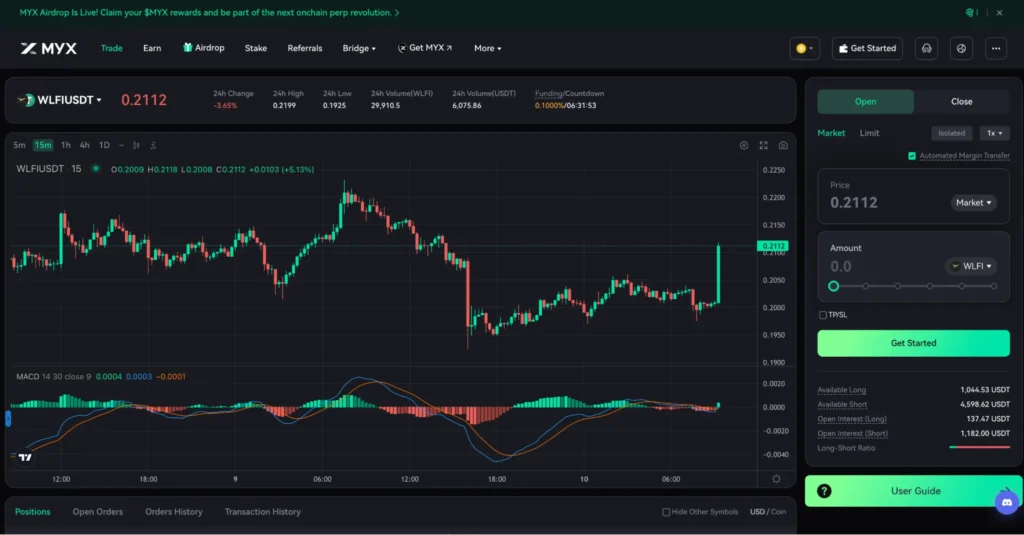
Task: Click the Amount input field
Action: [880, 267]
